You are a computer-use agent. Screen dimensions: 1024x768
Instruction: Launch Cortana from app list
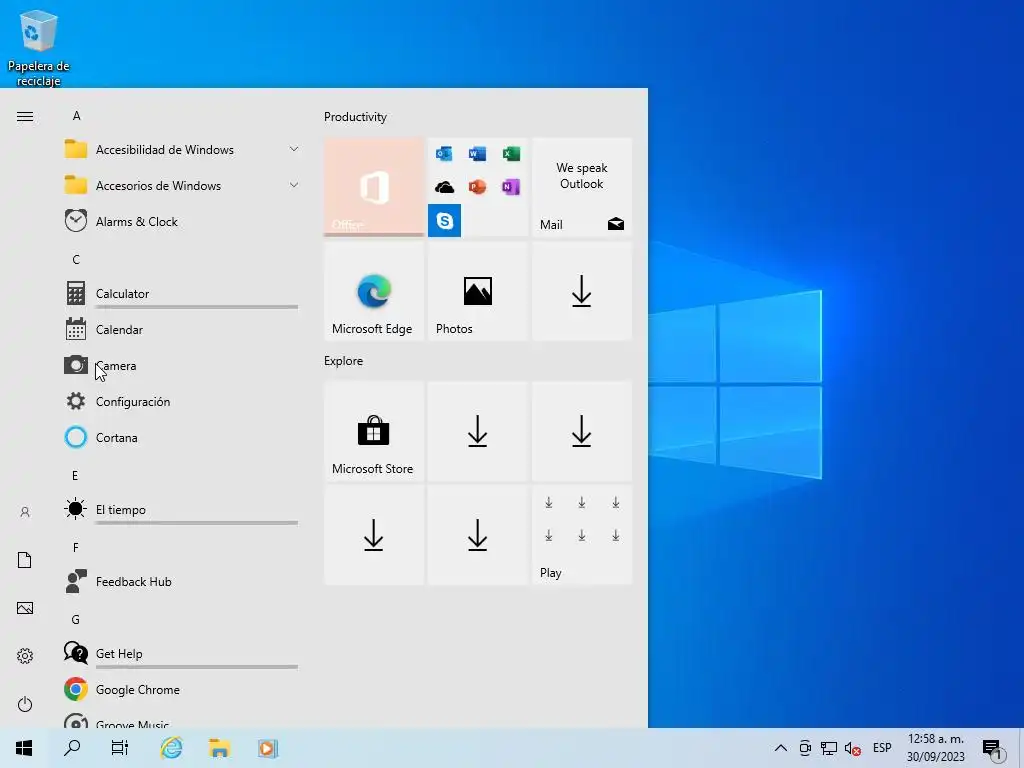(182, 437)
